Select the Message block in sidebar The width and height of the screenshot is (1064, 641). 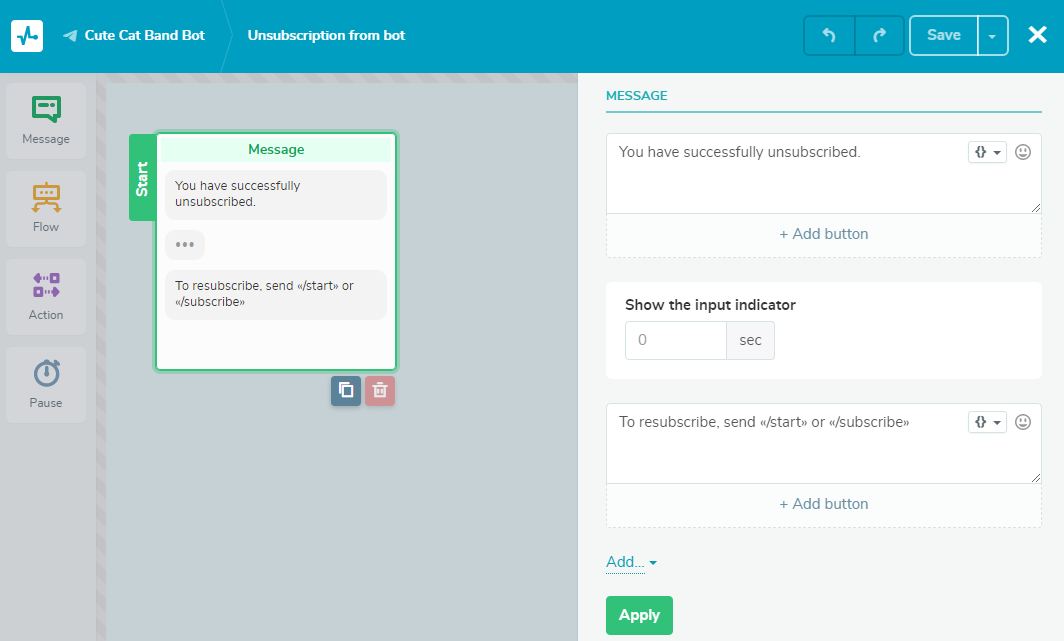click(46, 121)
